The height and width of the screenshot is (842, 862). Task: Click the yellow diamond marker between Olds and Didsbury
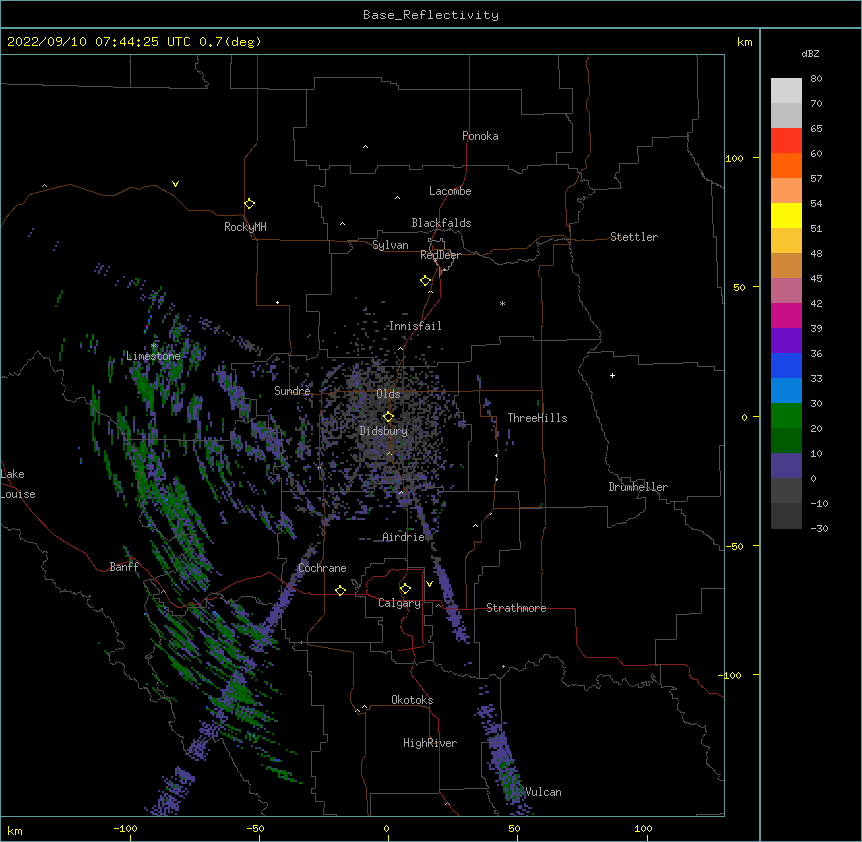click(388, 417)
